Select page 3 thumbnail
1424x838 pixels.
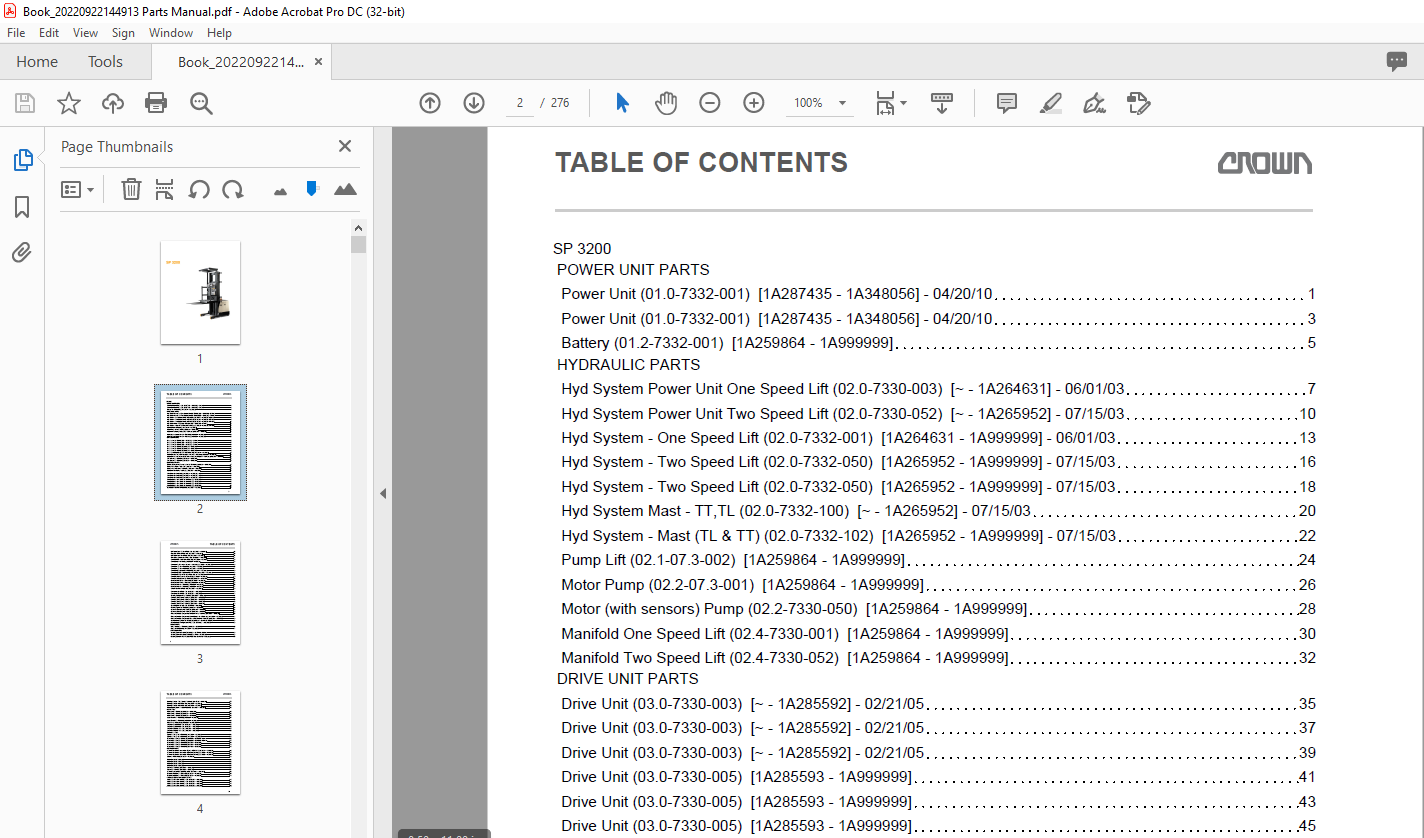click(x=200, y=593)
